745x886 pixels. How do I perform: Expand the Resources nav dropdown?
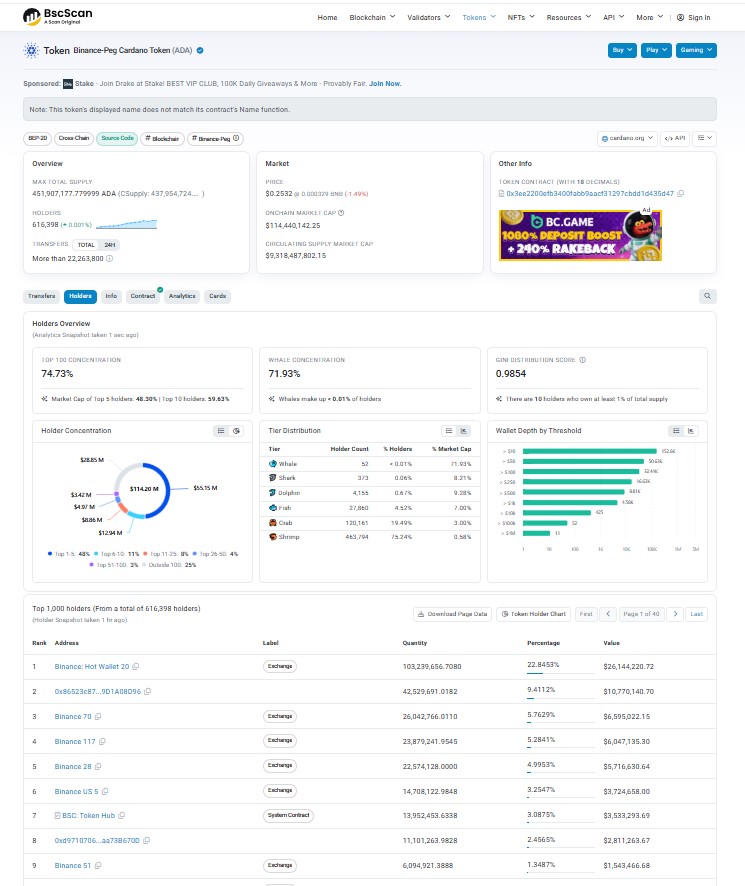pos(569,18)
